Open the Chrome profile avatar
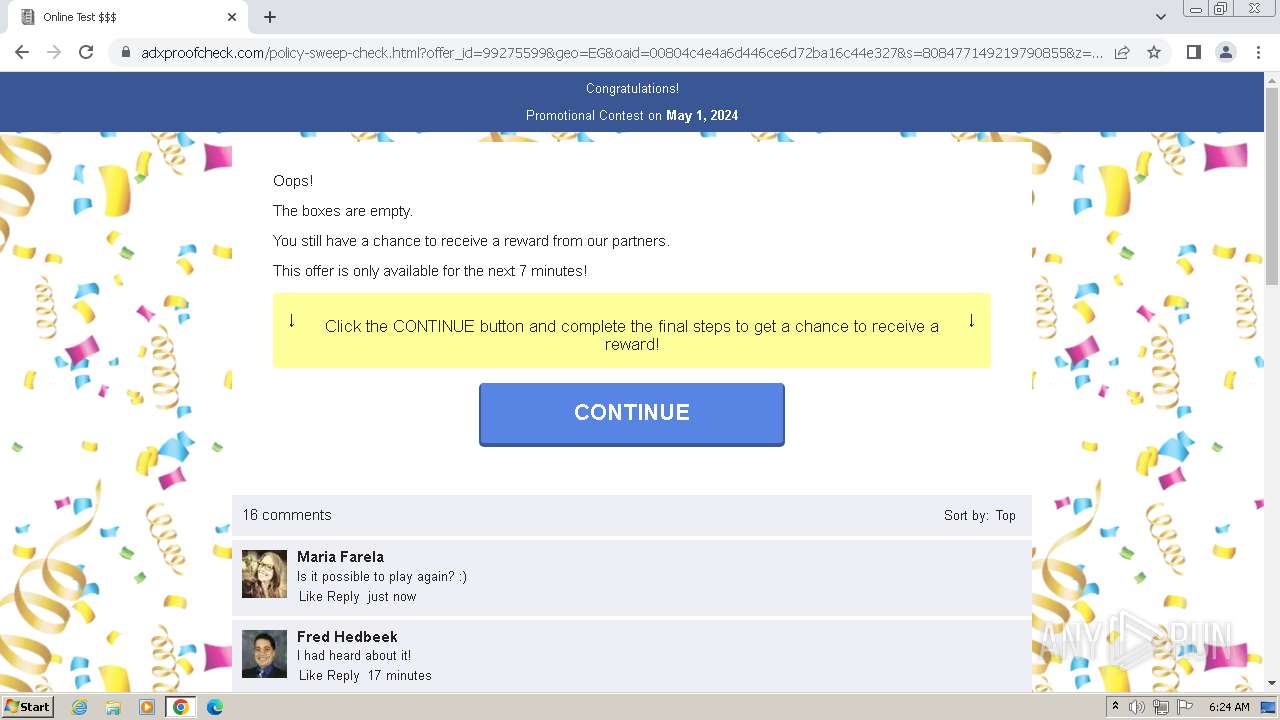Screen dimensions: 1280x720 tap(1226, 52)
